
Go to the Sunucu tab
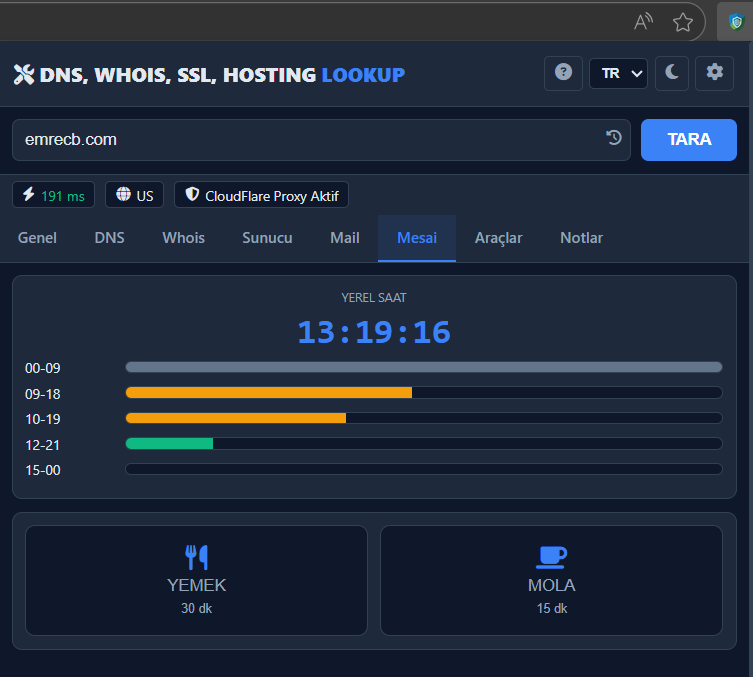coord(267,238)
